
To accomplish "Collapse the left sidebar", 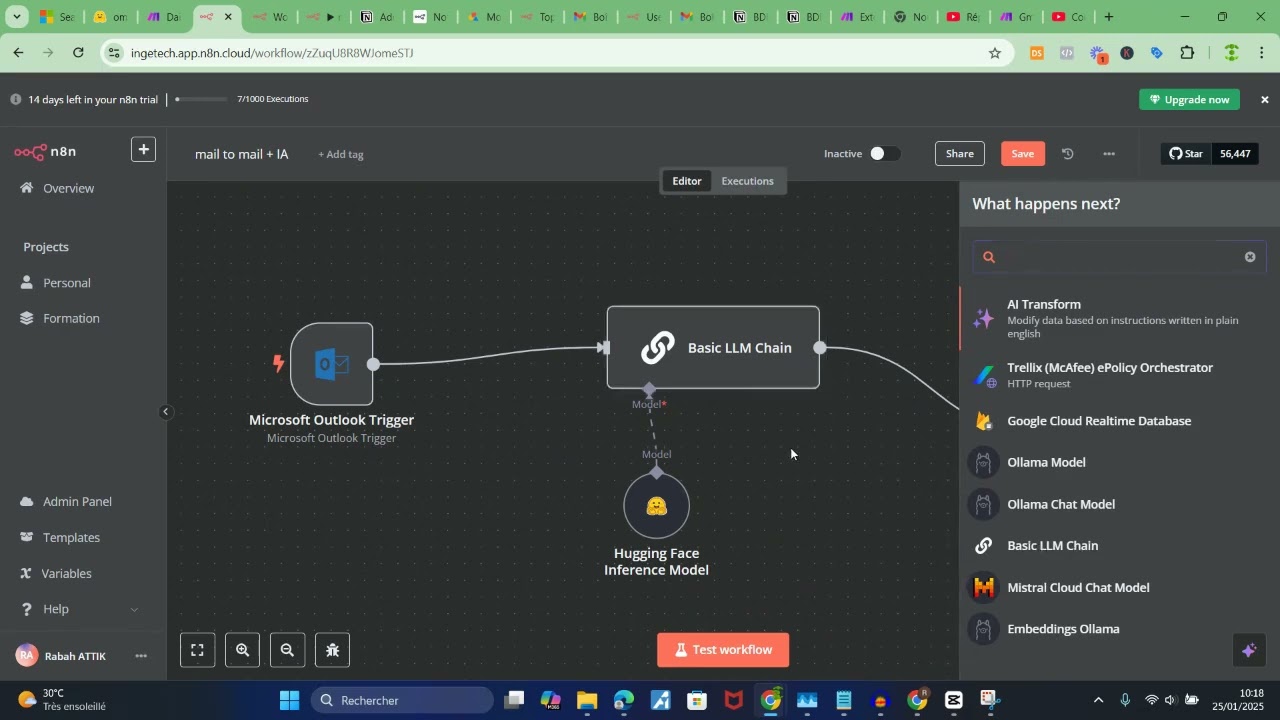I will 166,411.
